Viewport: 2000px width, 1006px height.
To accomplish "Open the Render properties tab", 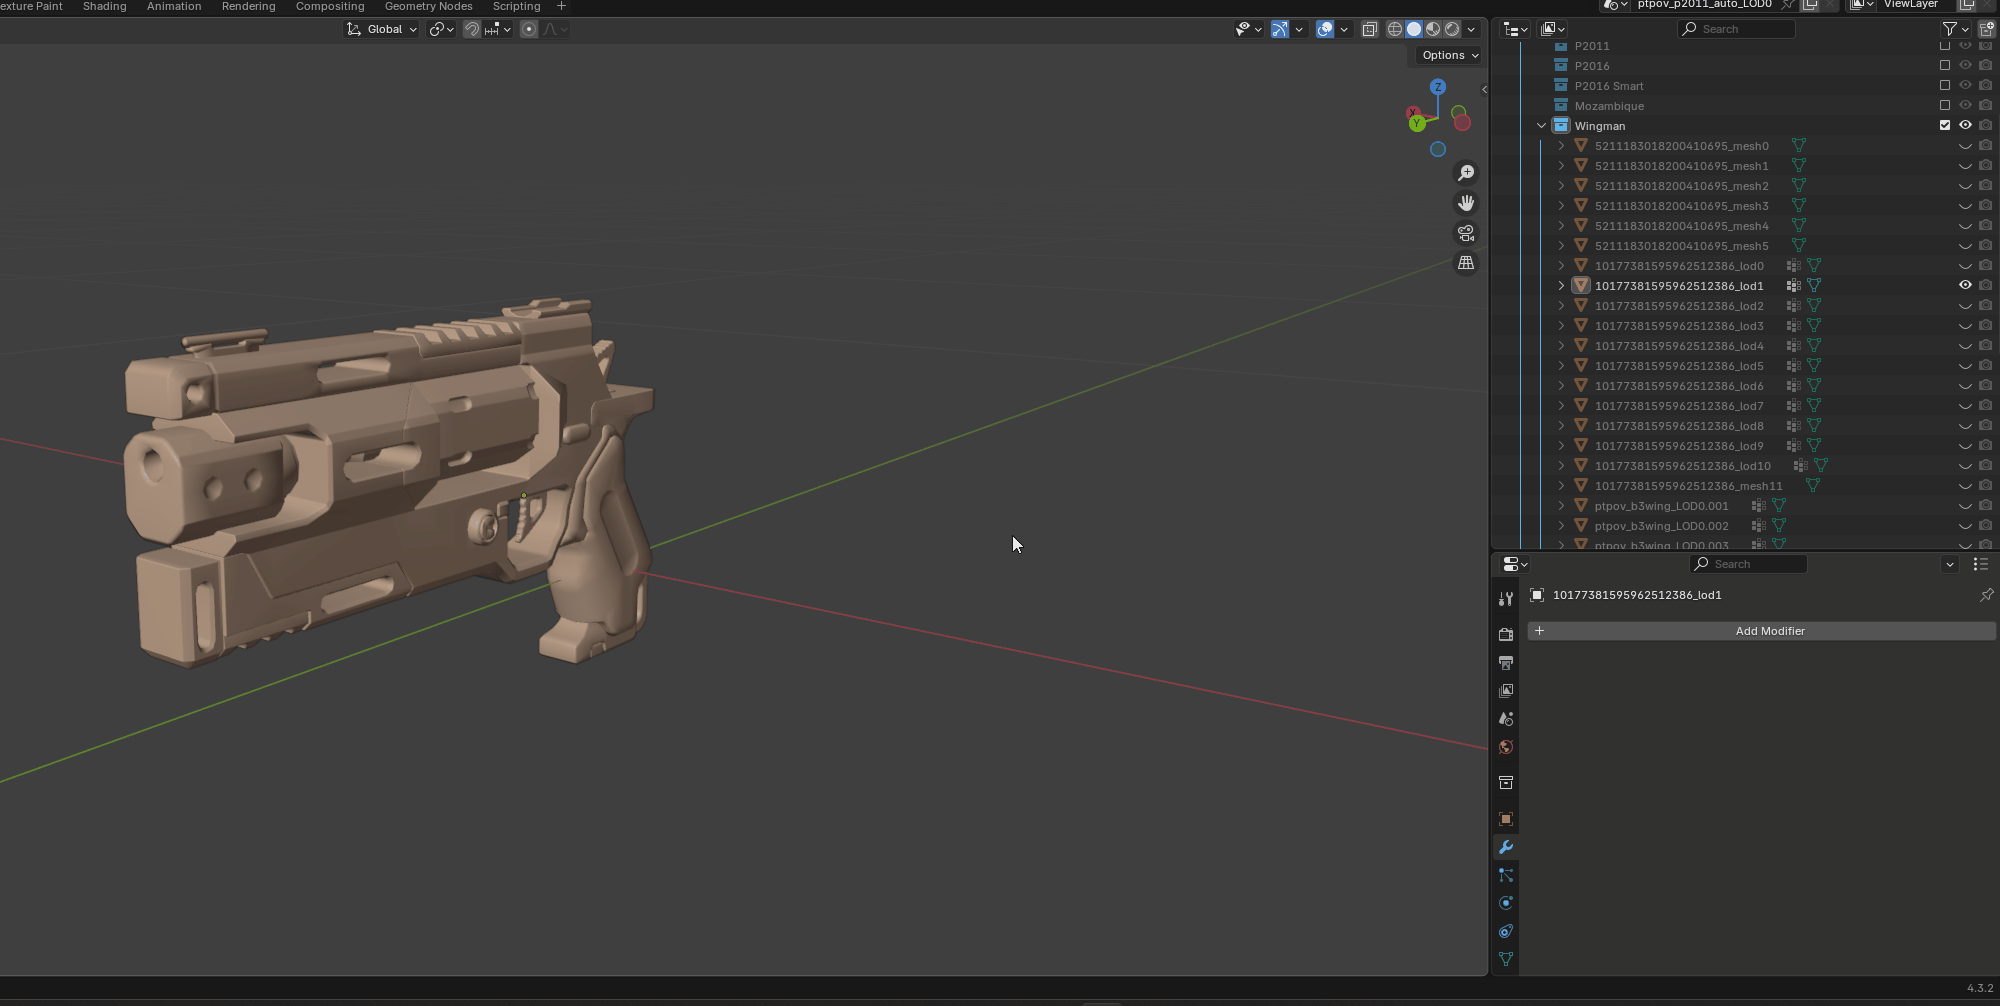I will click(x=1506, y=634).
